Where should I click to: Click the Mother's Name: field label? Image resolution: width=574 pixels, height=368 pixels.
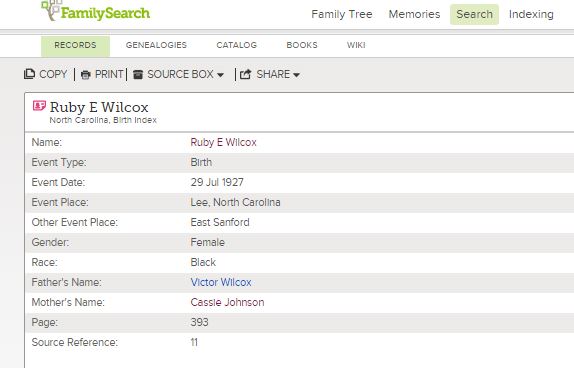[68, 302]
